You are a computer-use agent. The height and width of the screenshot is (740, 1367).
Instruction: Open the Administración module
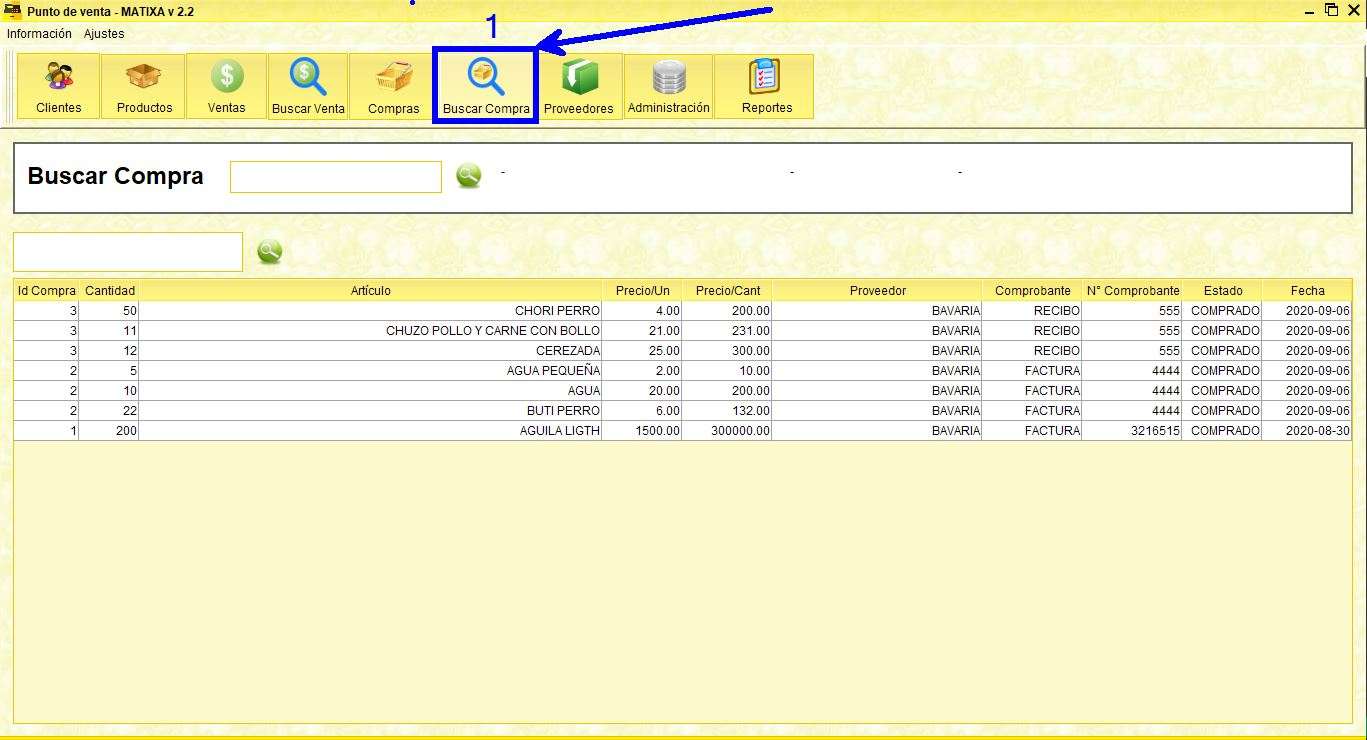pos(667,85)
